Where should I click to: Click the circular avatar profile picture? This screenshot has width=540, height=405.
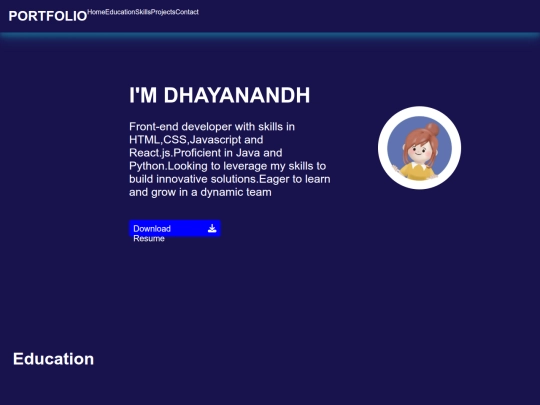419,148
